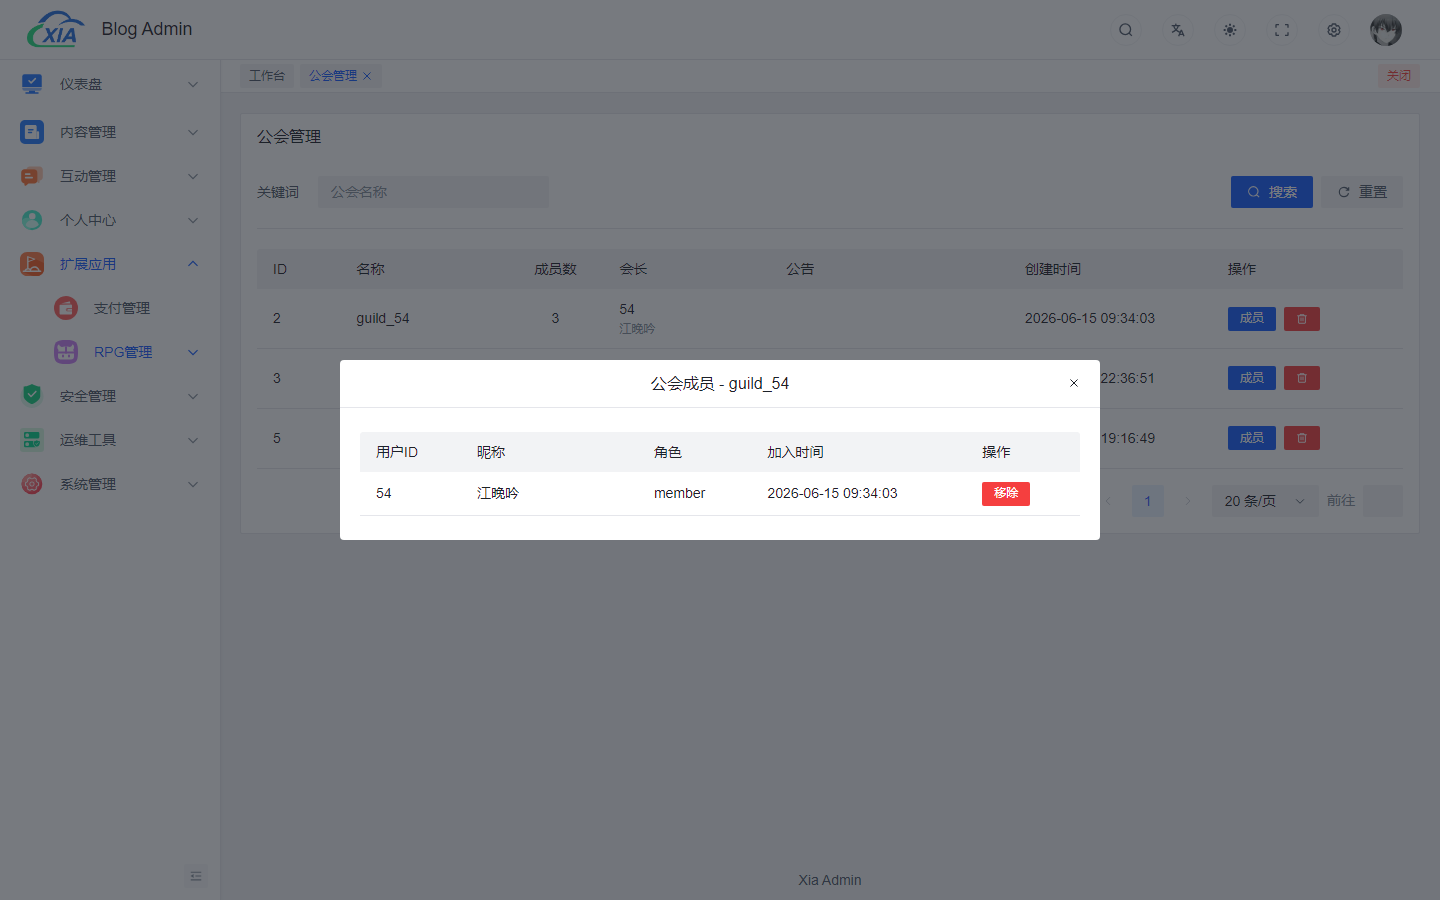Expand the 仪表盘 menu chevron
The width and height of the screenshot is (1440, 900).
coord(193,84)
